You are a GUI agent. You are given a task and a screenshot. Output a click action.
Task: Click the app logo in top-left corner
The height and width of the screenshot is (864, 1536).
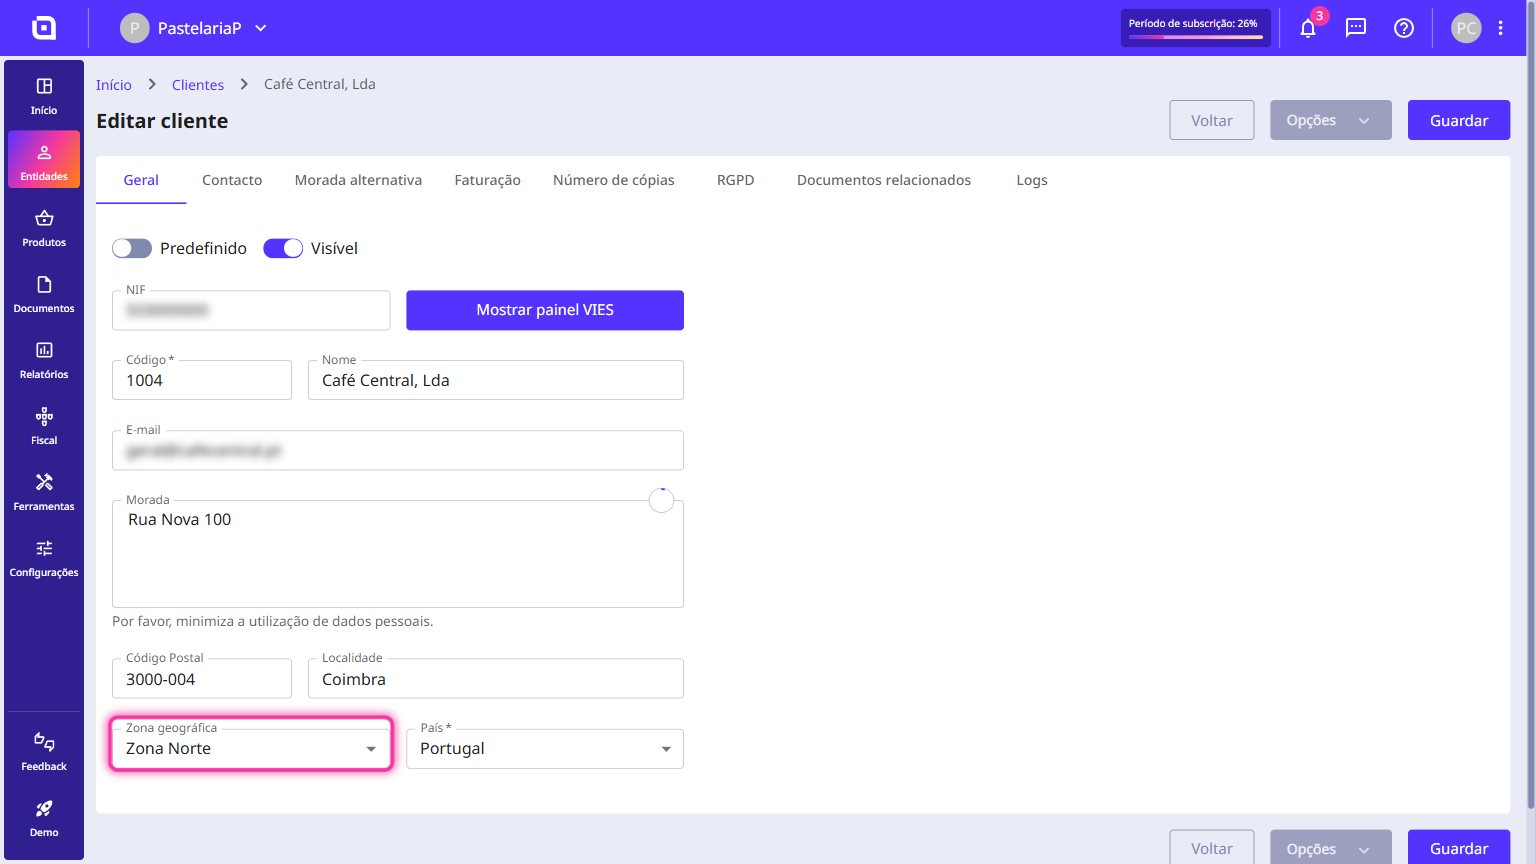pyautogui.click(x=44, y=28)
